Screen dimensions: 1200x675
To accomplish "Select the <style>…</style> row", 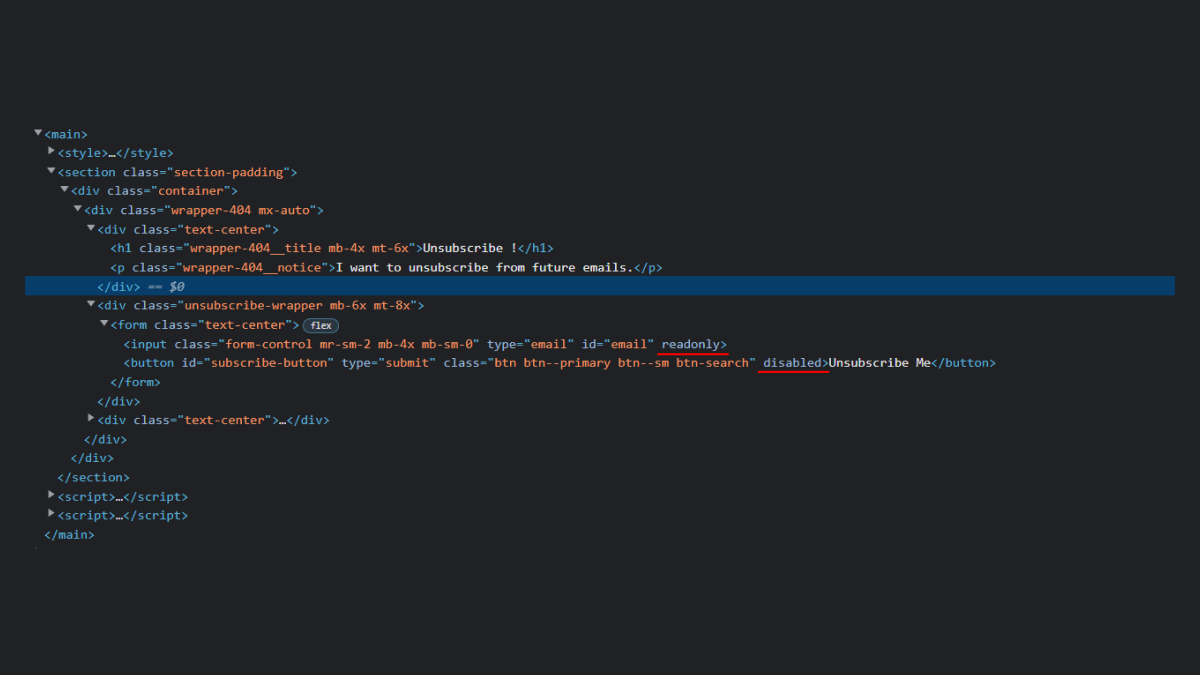I will point(115,153).
